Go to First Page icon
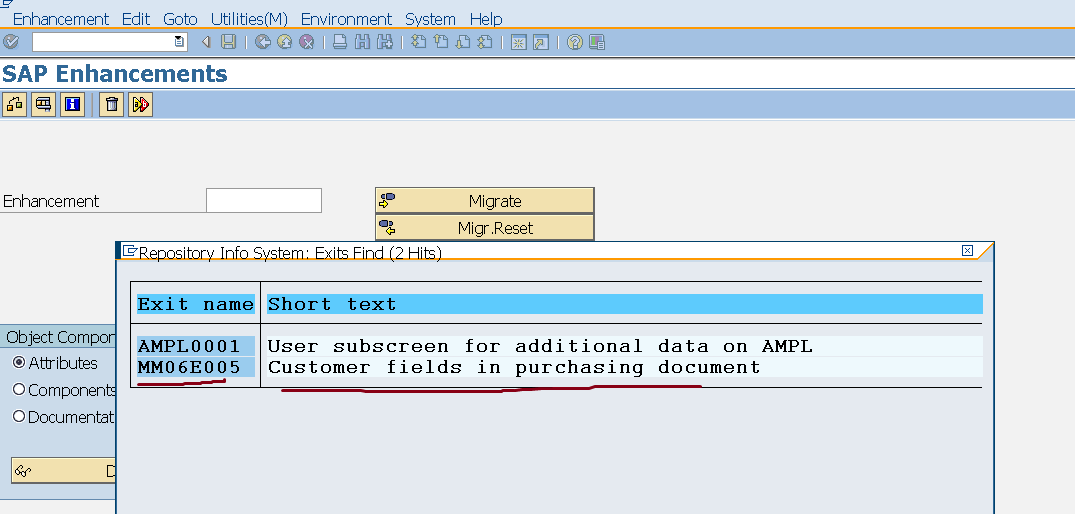The width and height of the screenshot is (1075, 514). tap(418, 42)
